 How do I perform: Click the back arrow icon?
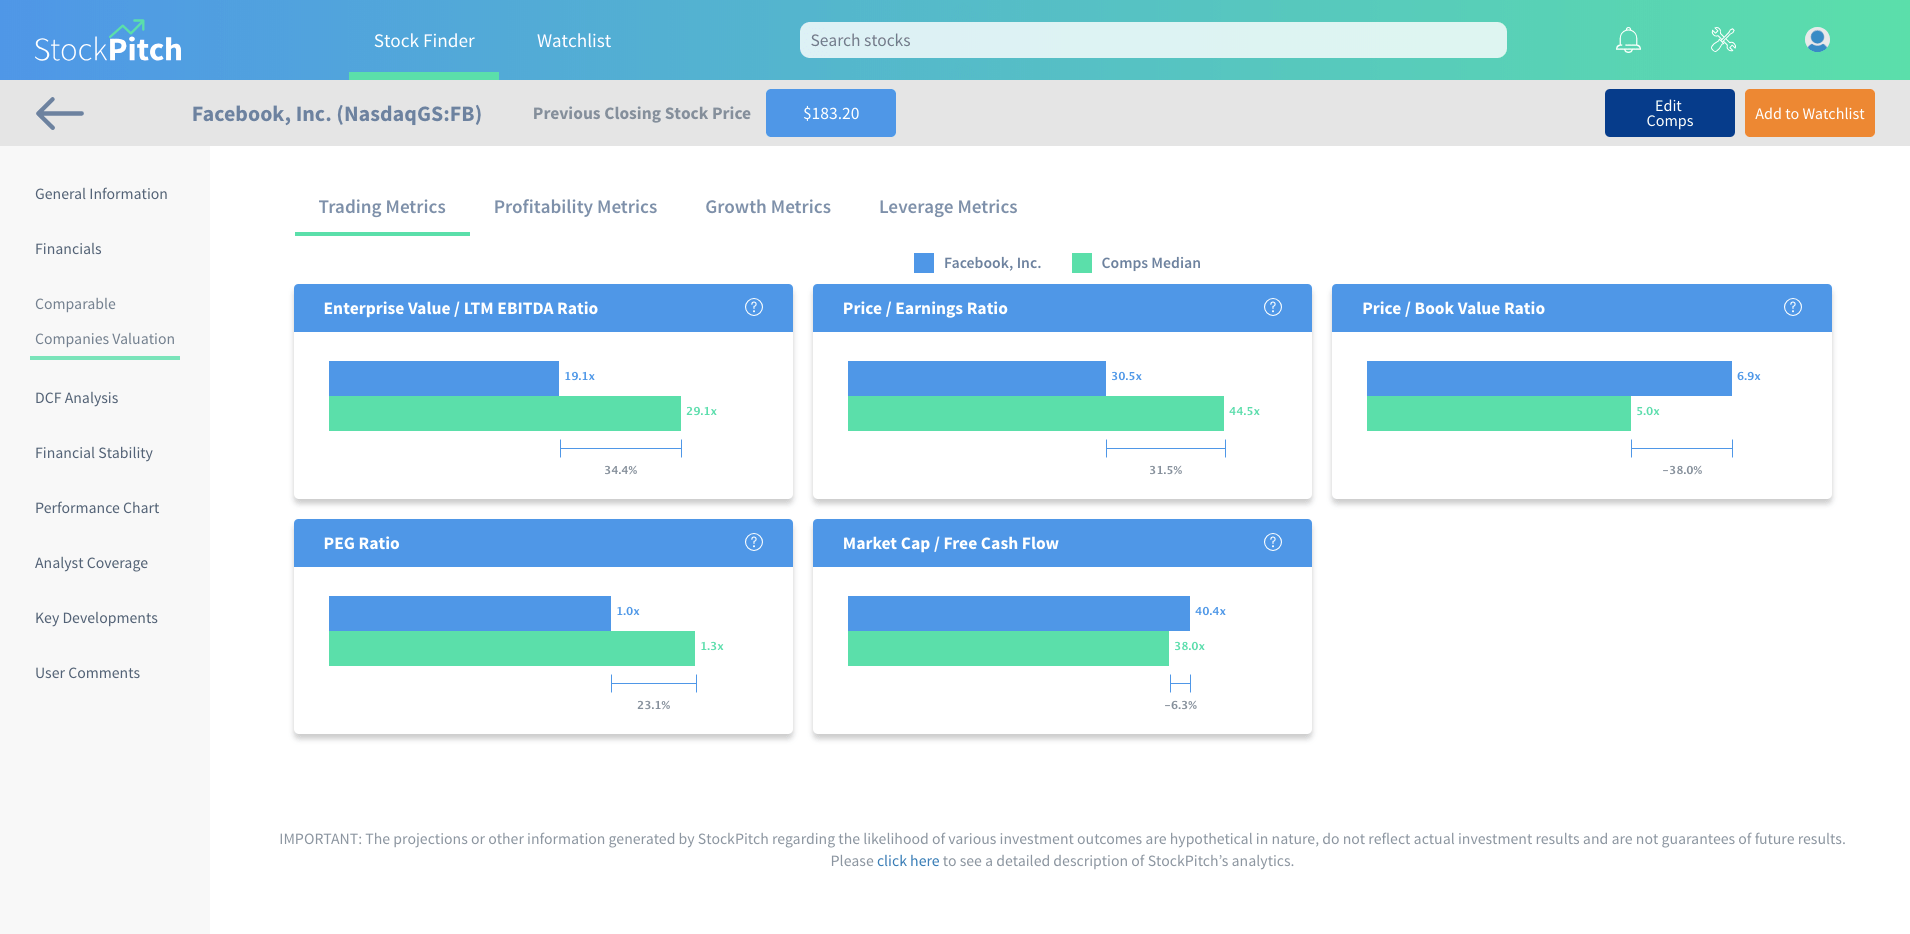coord(60,113)
